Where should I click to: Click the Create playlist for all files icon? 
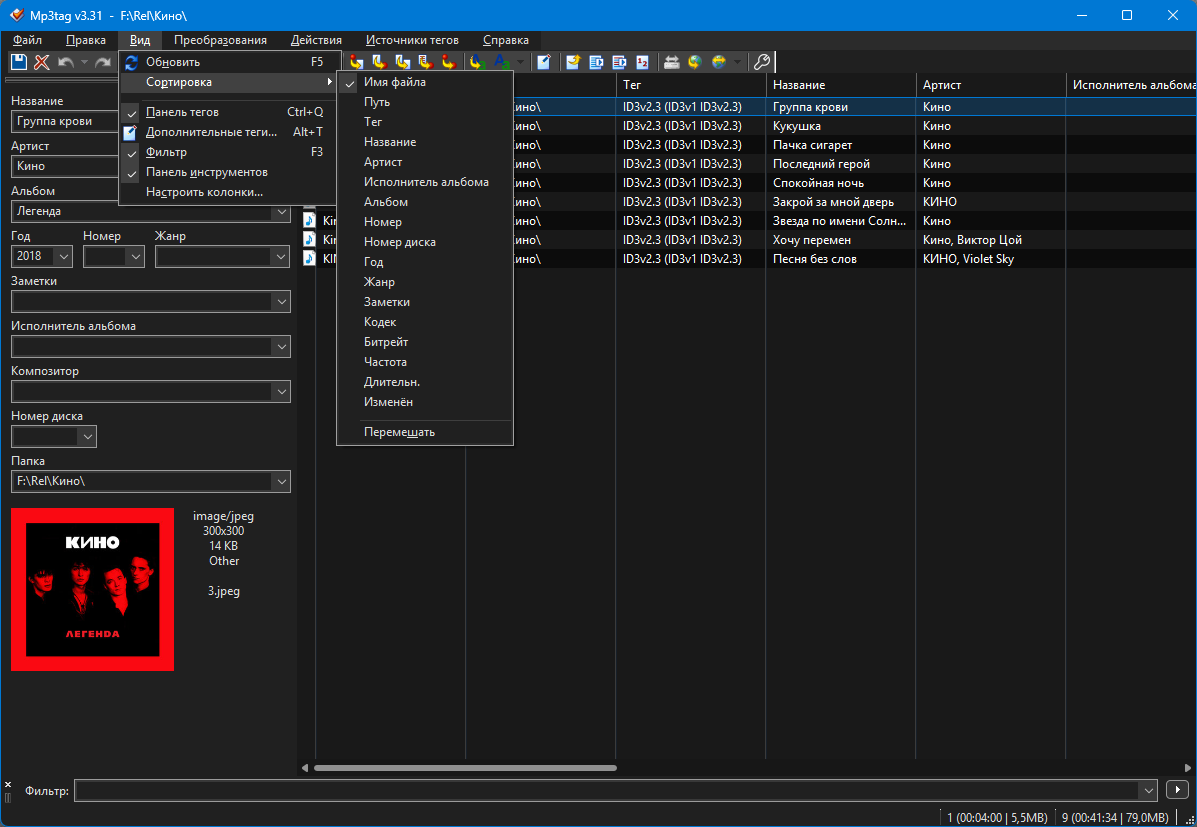(596, 63)
